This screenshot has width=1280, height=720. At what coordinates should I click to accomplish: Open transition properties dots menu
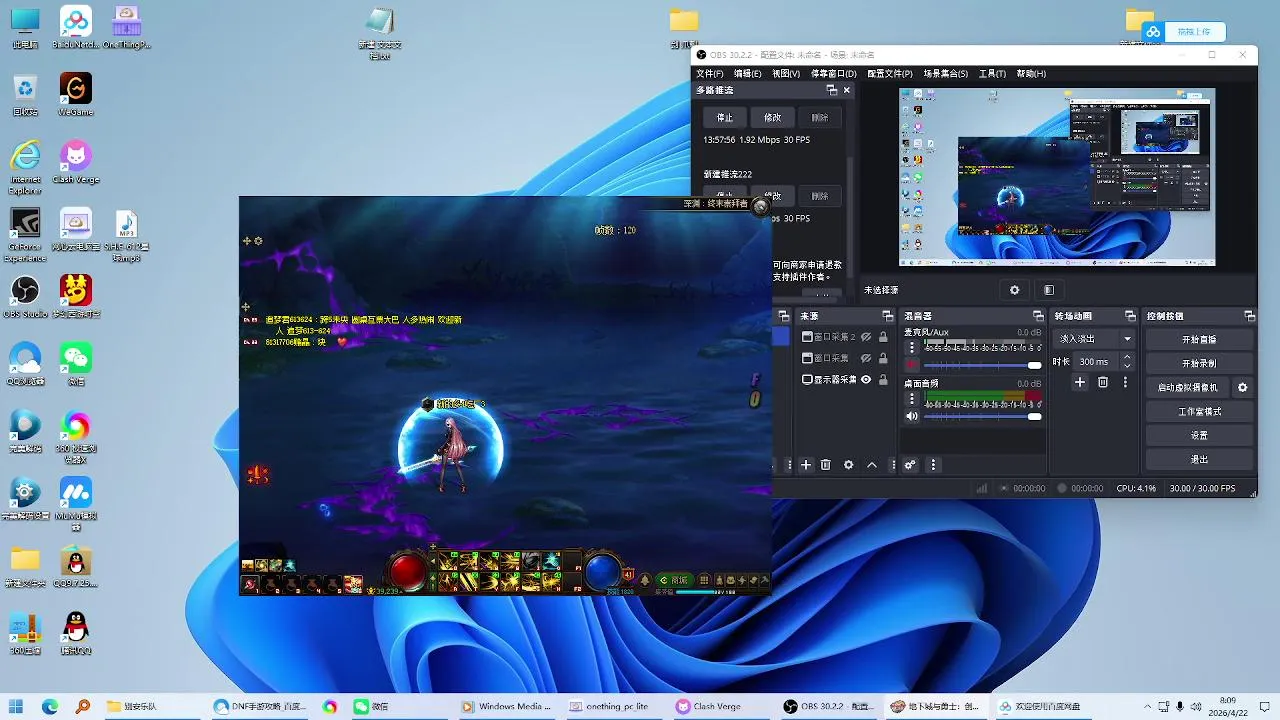(1125, 382)
